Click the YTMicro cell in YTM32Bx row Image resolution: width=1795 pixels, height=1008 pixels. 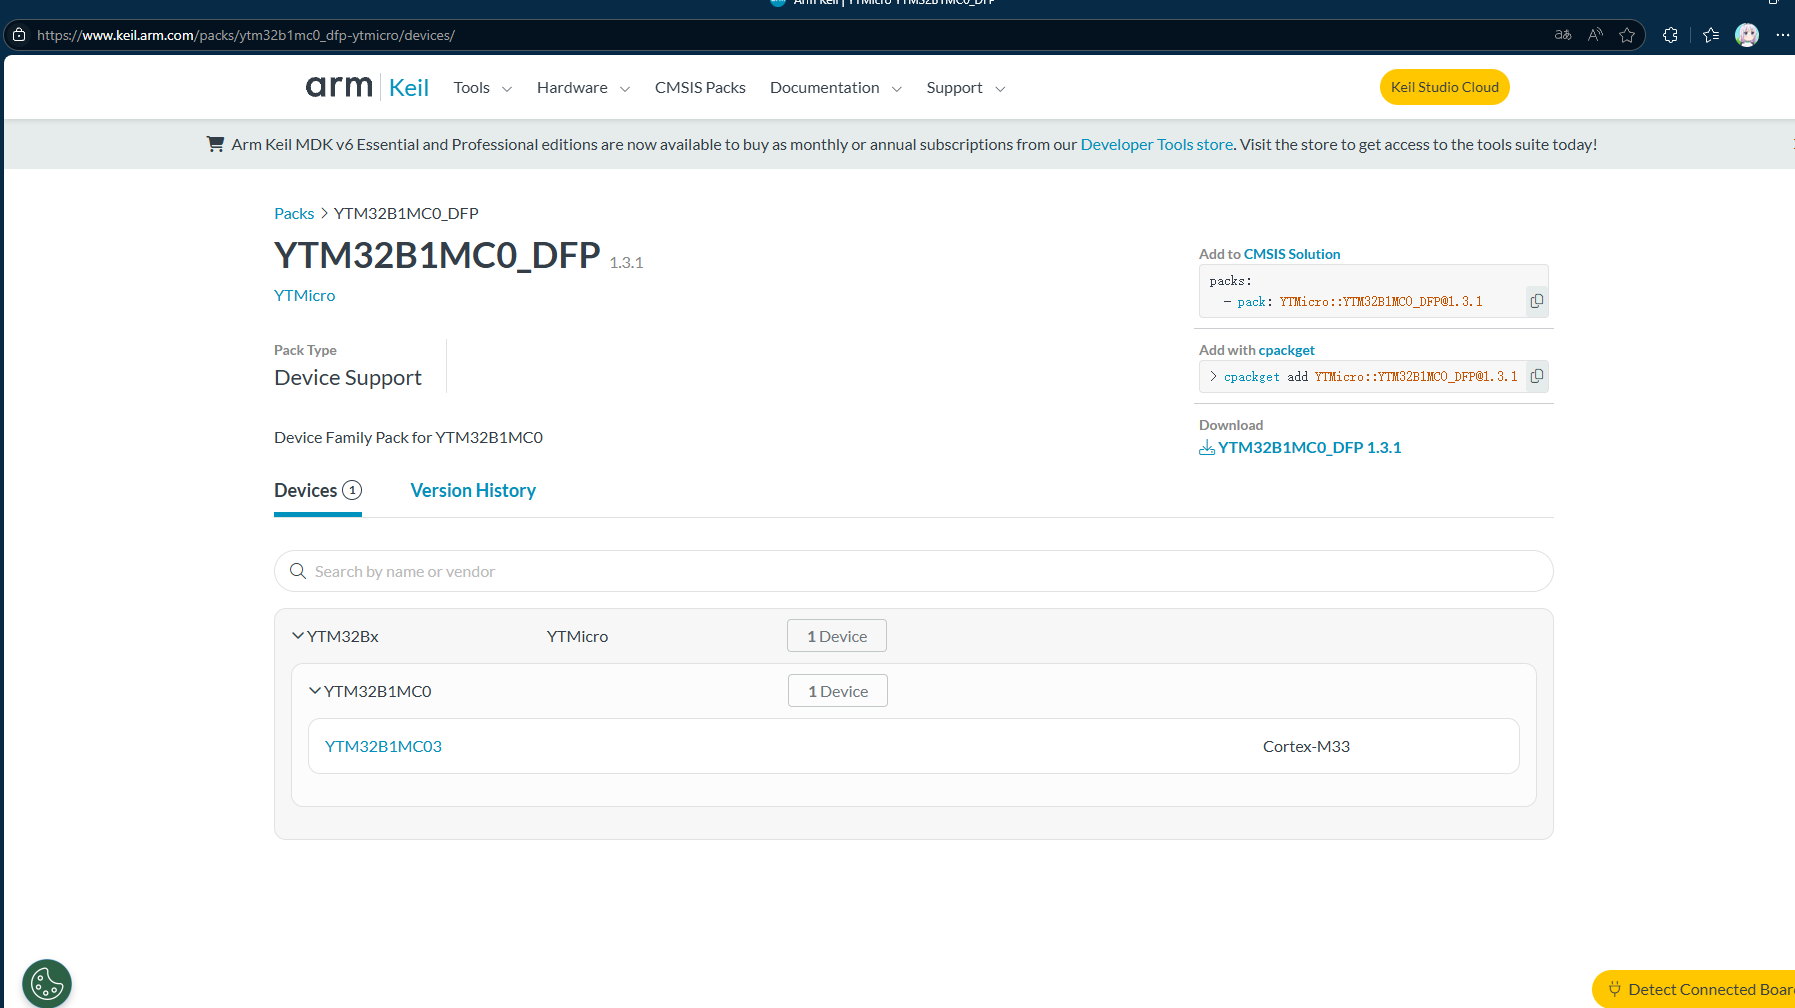coord(577,636)
